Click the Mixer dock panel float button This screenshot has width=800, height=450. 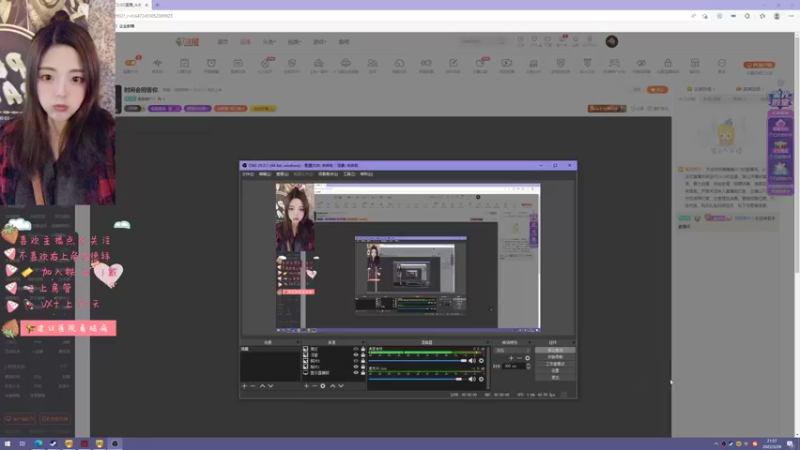point(487,342)
